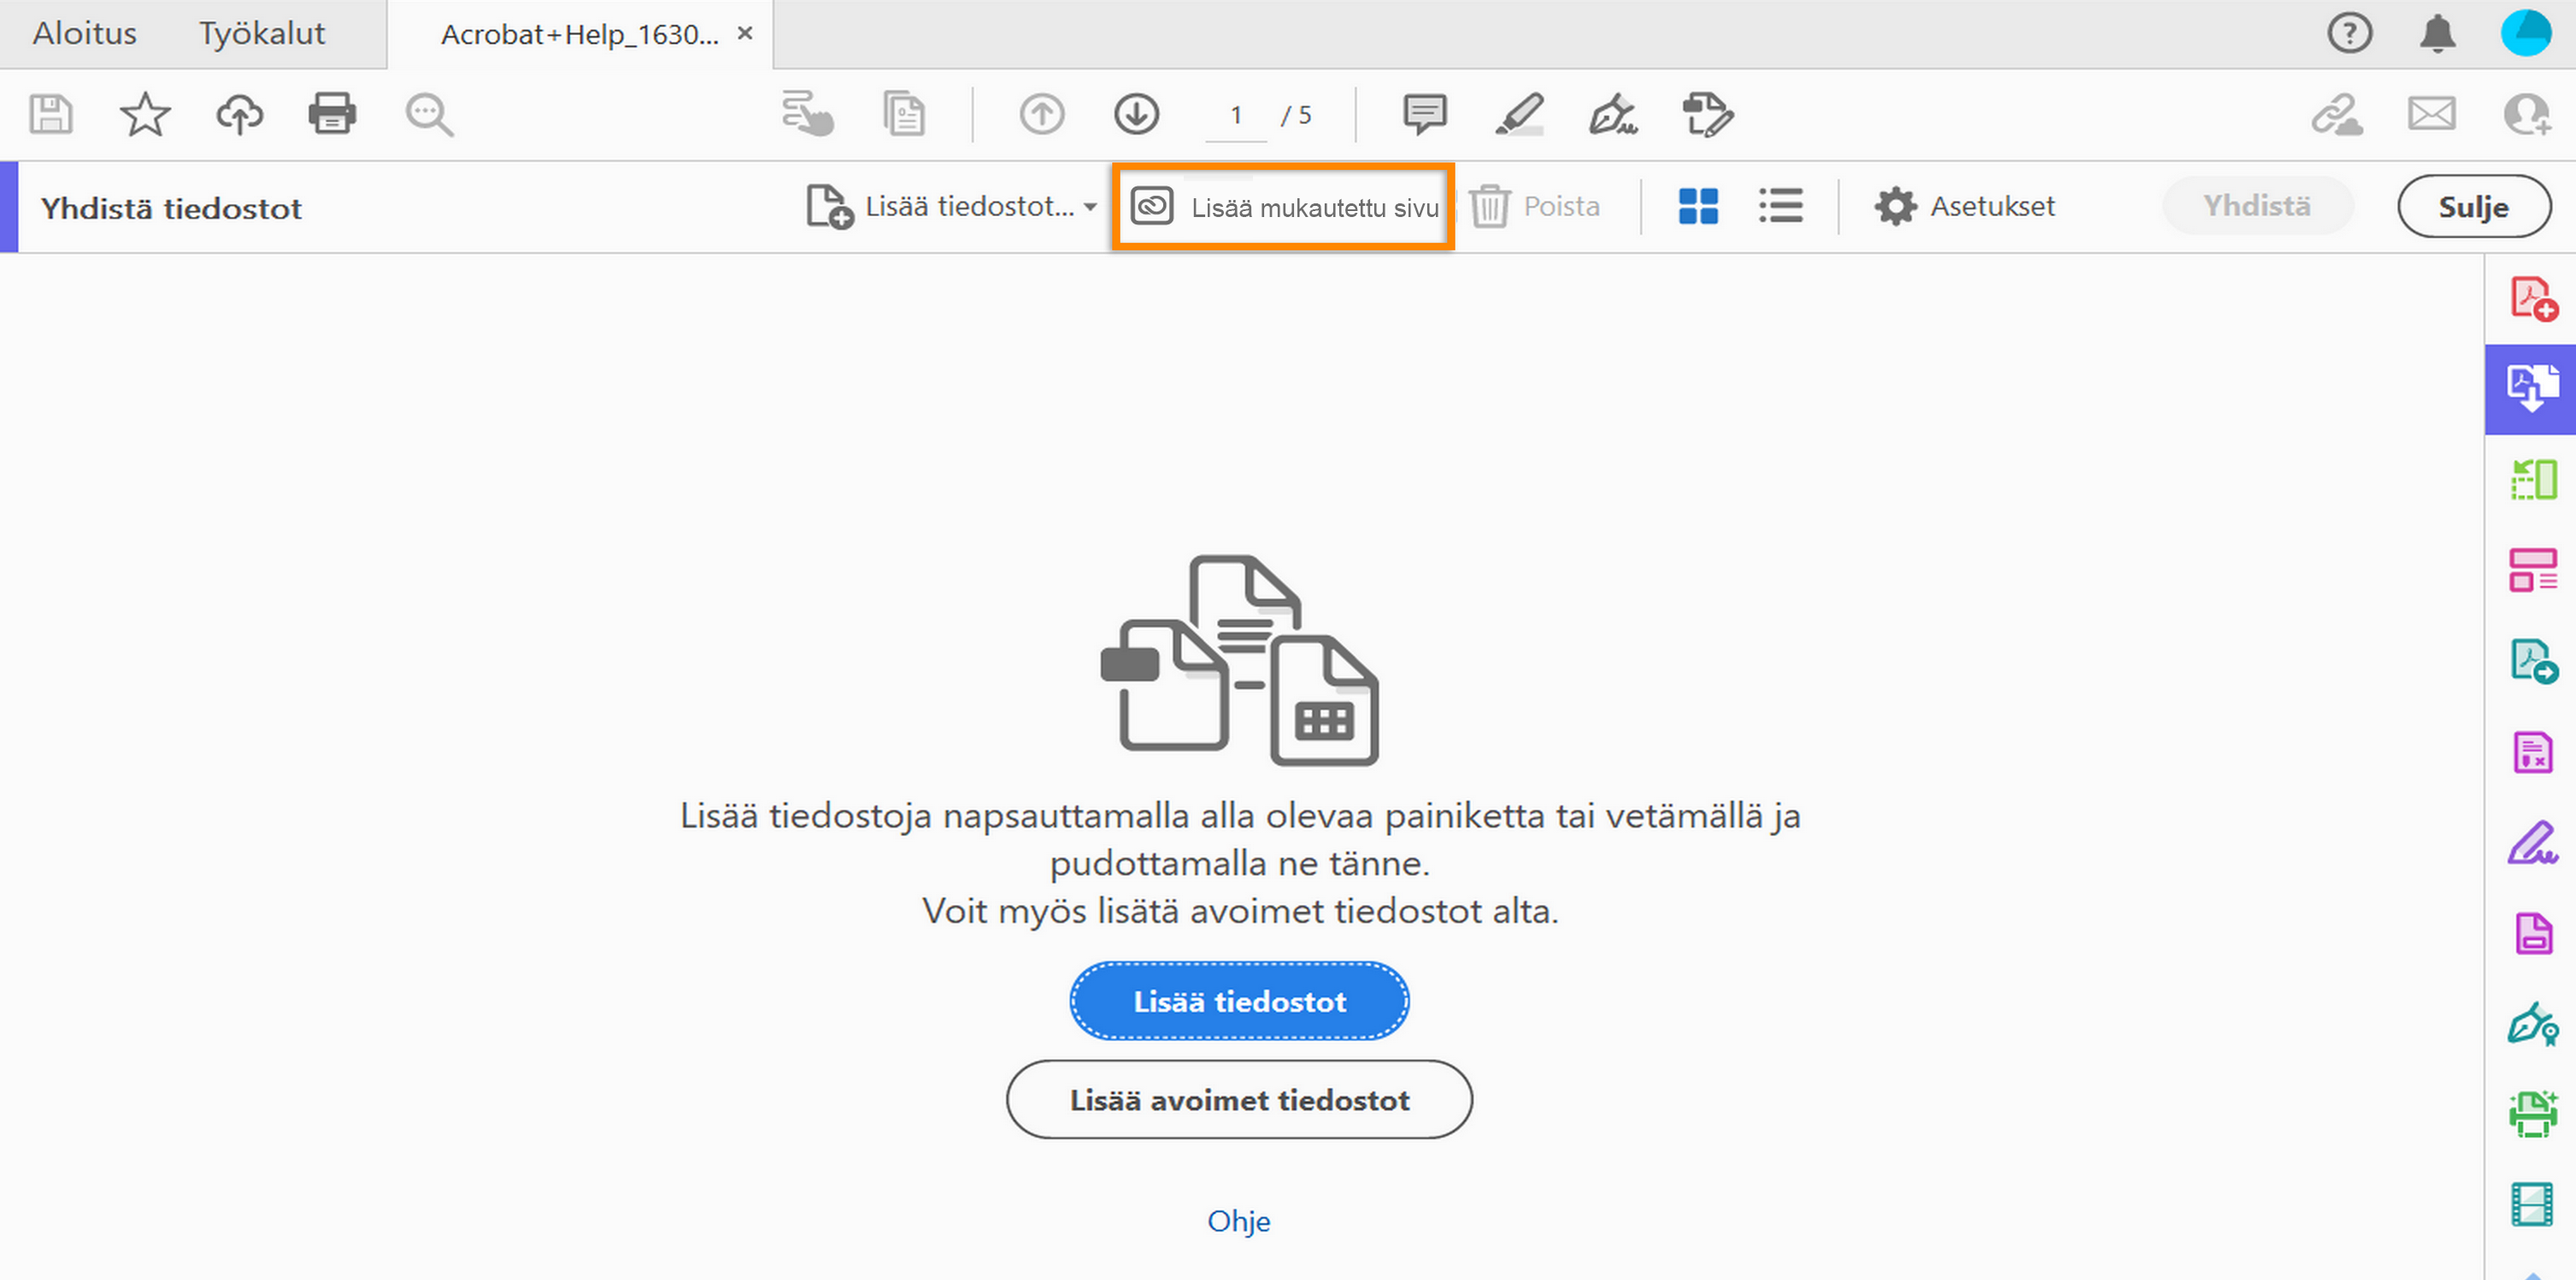Open the Create PDF sidebar tool

pos(2532,299)
